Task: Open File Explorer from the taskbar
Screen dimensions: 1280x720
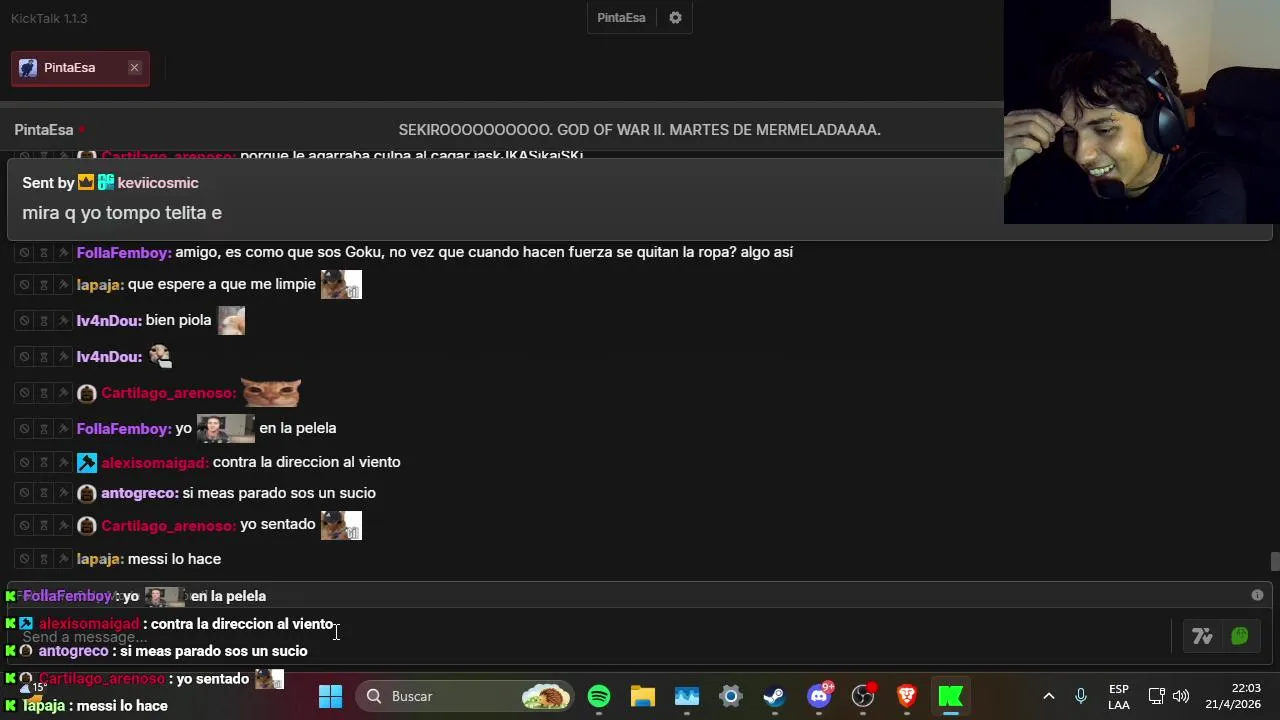Action: (x=643, y=696)
